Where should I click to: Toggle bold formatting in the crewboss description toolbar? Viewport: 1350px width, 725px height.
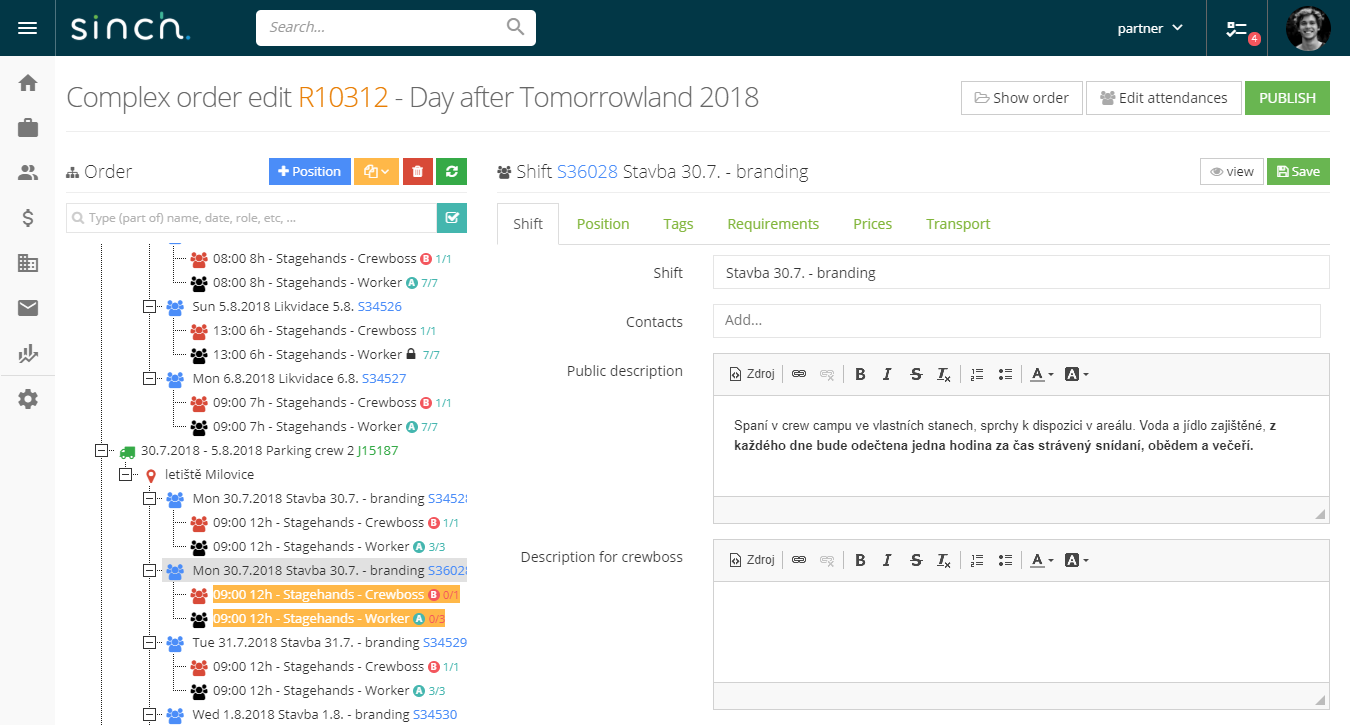click(860, 559)
